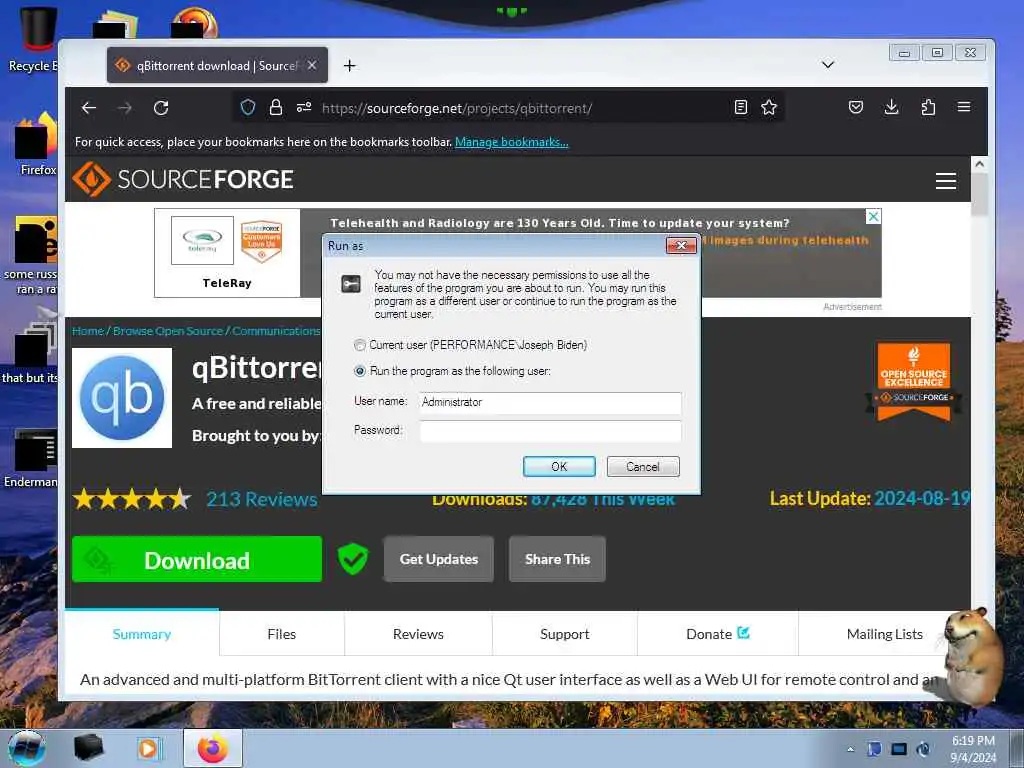Click the system tray volume icon
This screenshot has width=1024, height=768.
coord(923,749)
